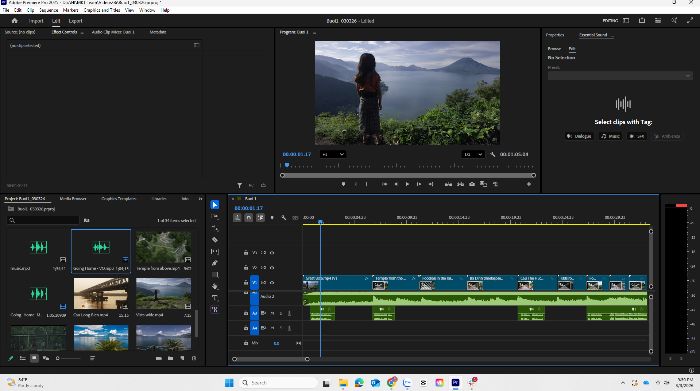This screenshot has height=391, width=700.
Task: Add a marker in the Program Monitor
Action: (343, 184)
